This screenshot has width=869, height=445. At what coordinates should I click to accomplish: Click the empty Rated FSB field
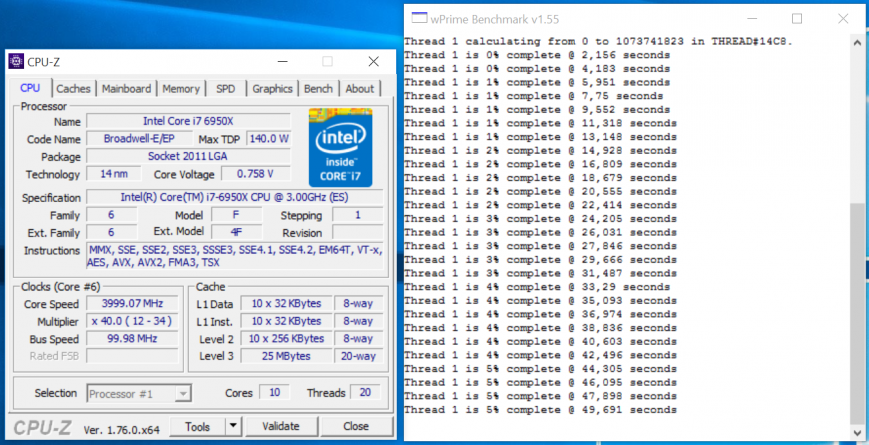point(132,356)
